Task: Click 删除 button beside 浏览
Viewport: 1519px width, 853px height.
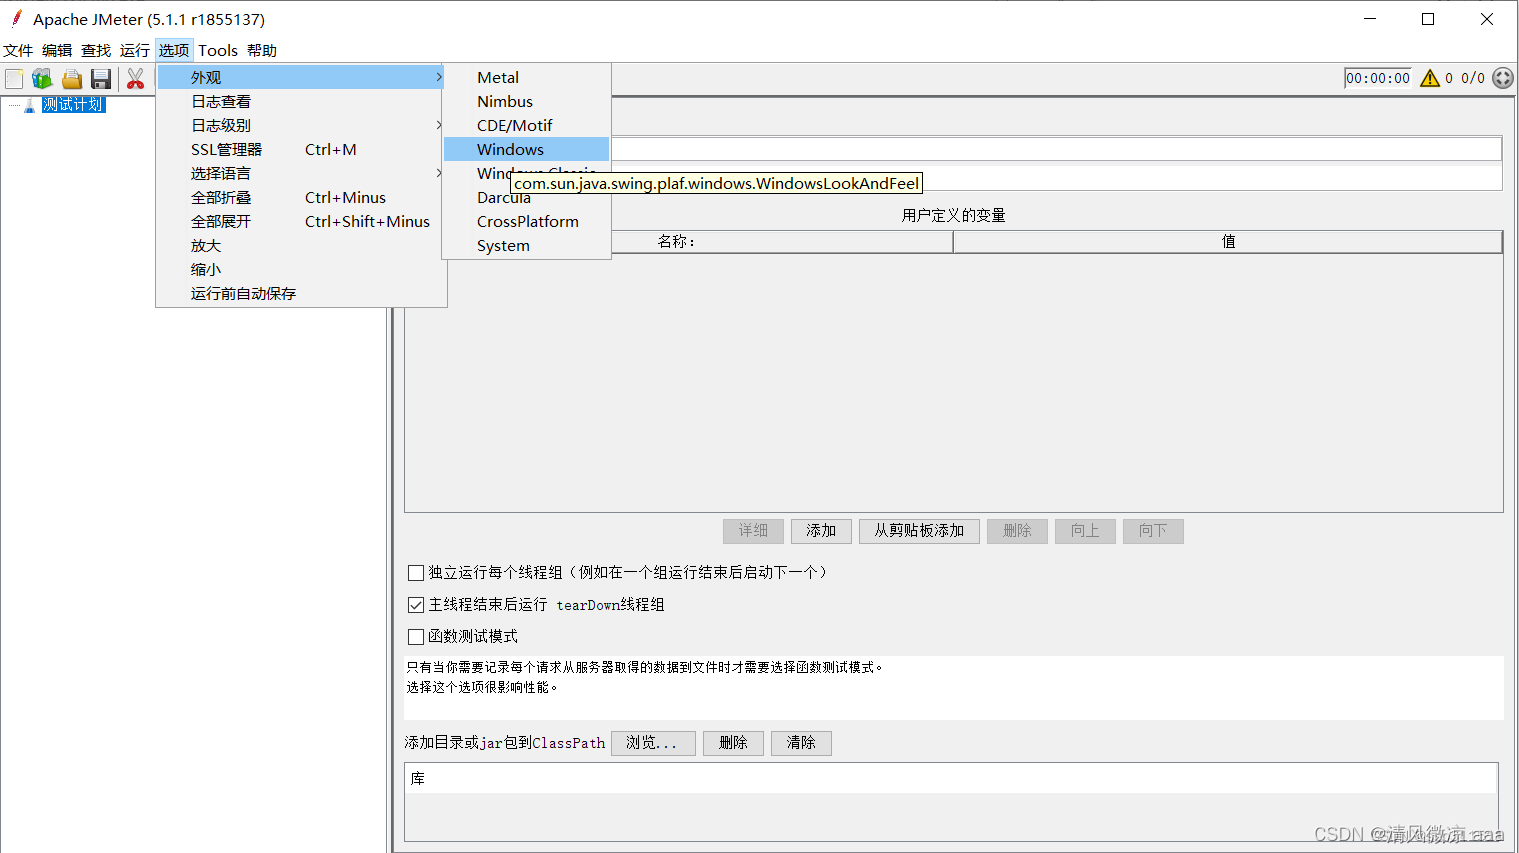Action: pos(733,743)
